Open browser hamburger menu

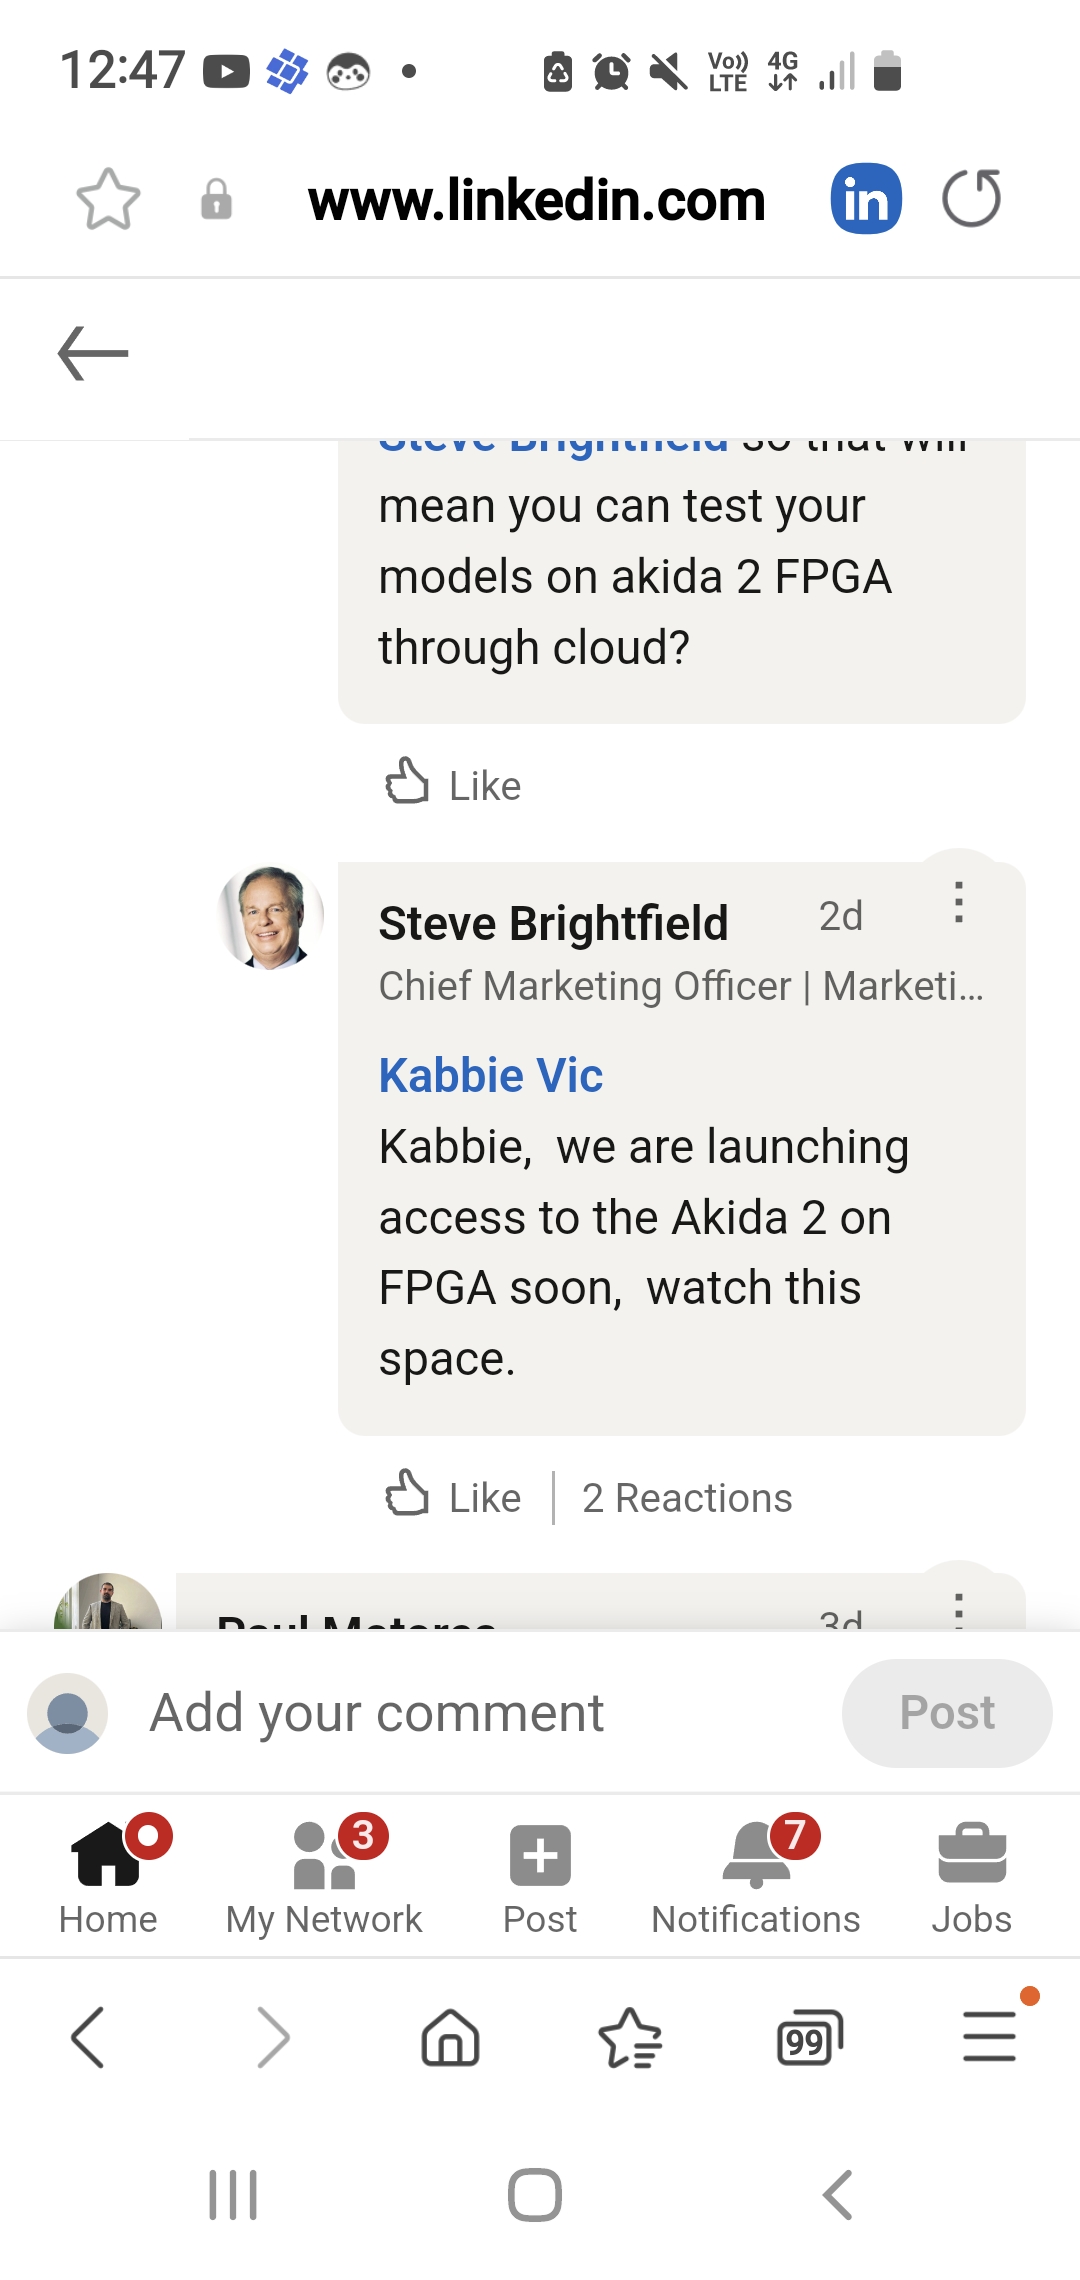(989, 2038)
